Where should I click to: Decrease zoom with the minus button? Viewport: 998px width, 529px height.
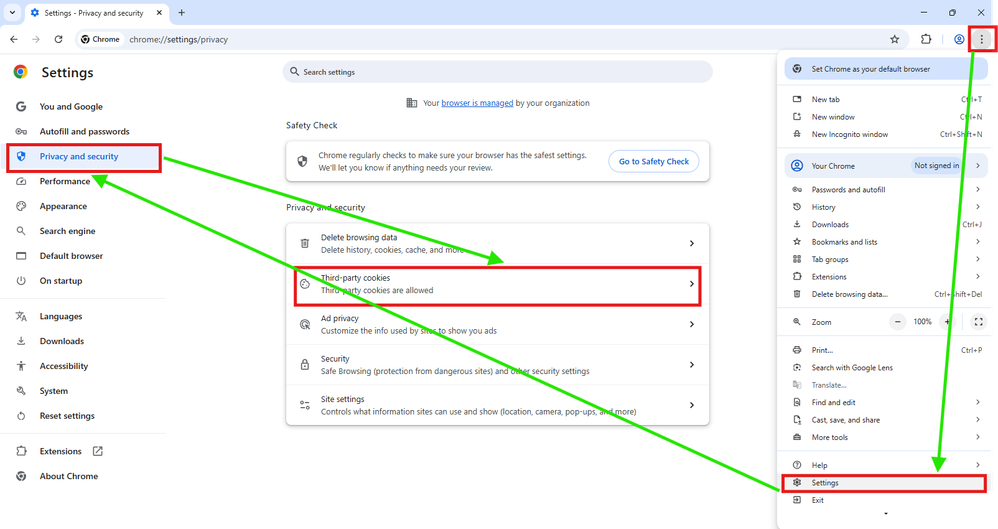897,322
